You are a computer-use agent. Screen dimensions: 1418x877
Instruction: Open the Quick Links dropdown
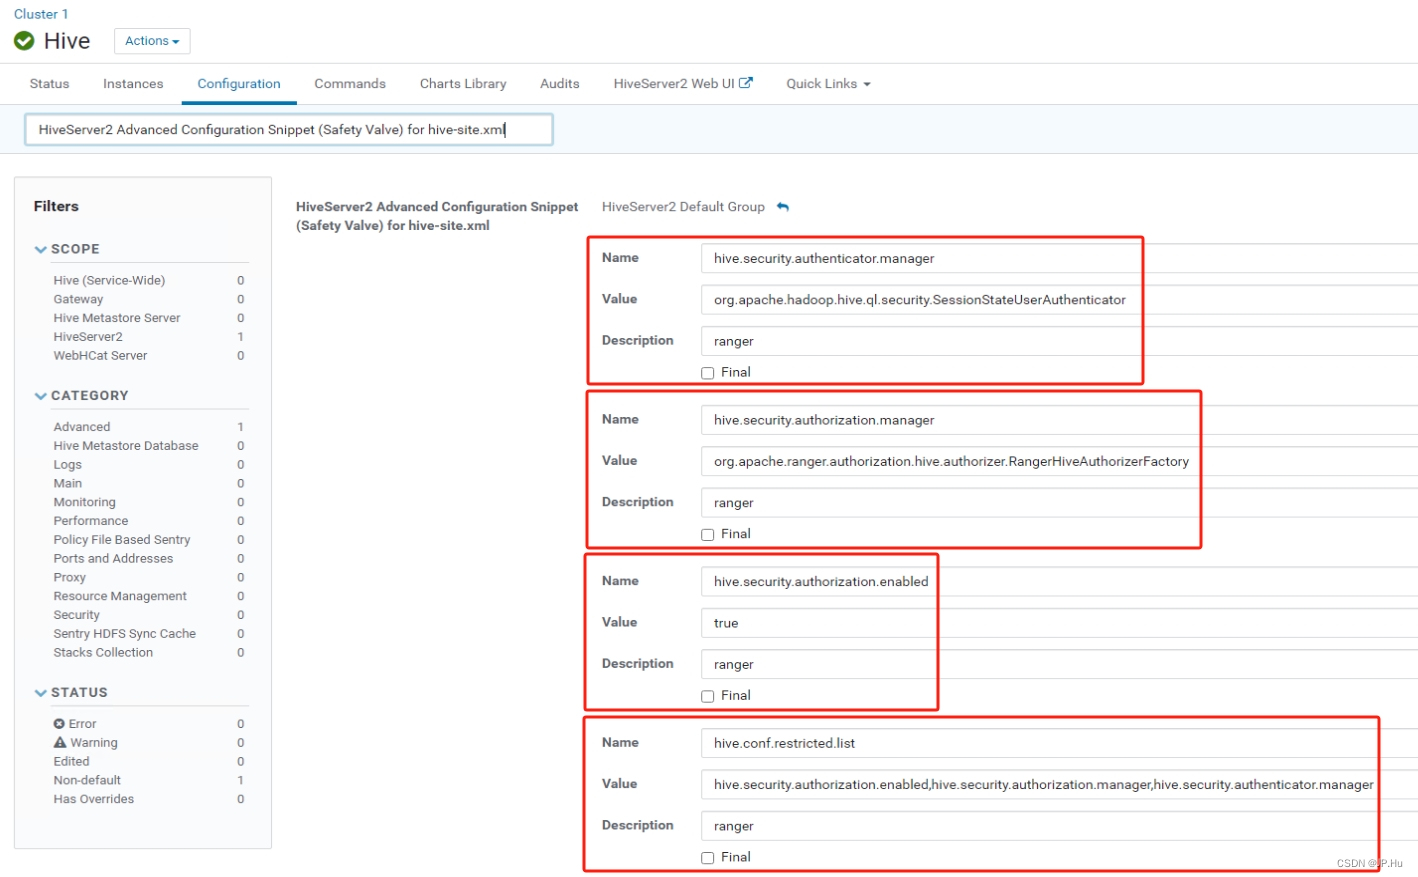click(x=828, y=84)
